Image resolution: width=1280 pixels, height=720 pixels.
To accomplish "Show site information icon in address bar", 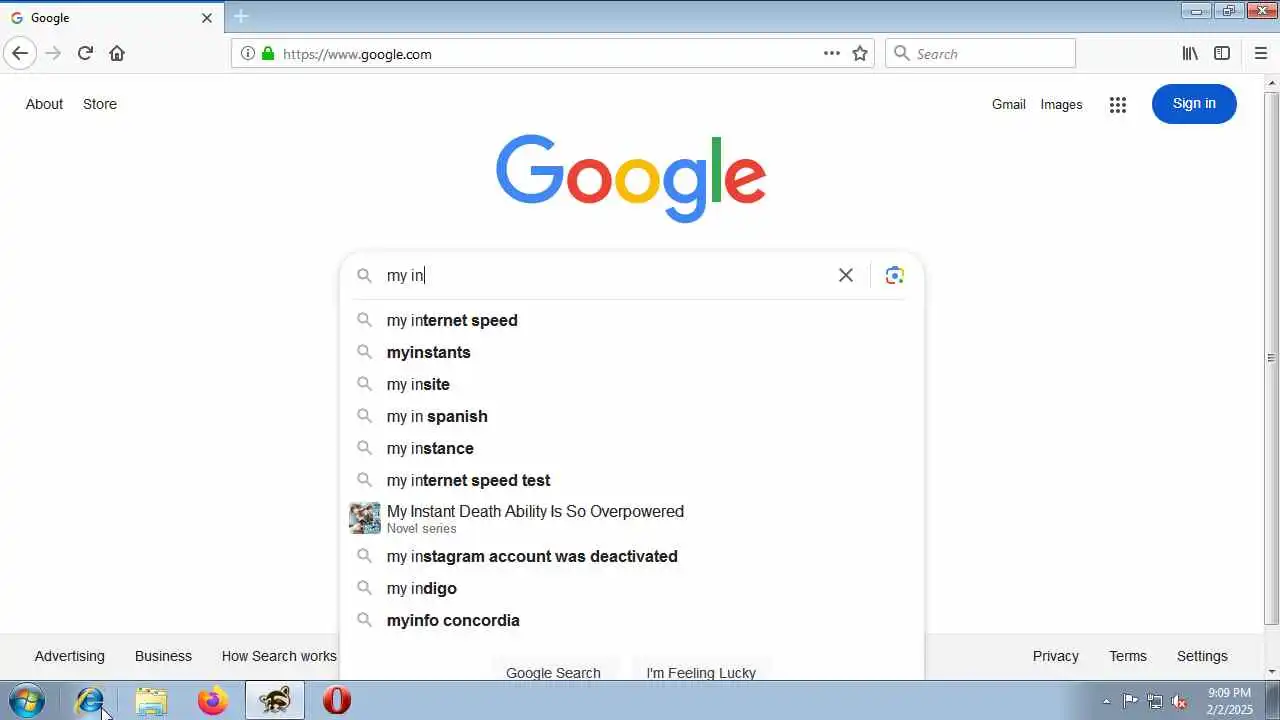I will (x=247, y=54).
